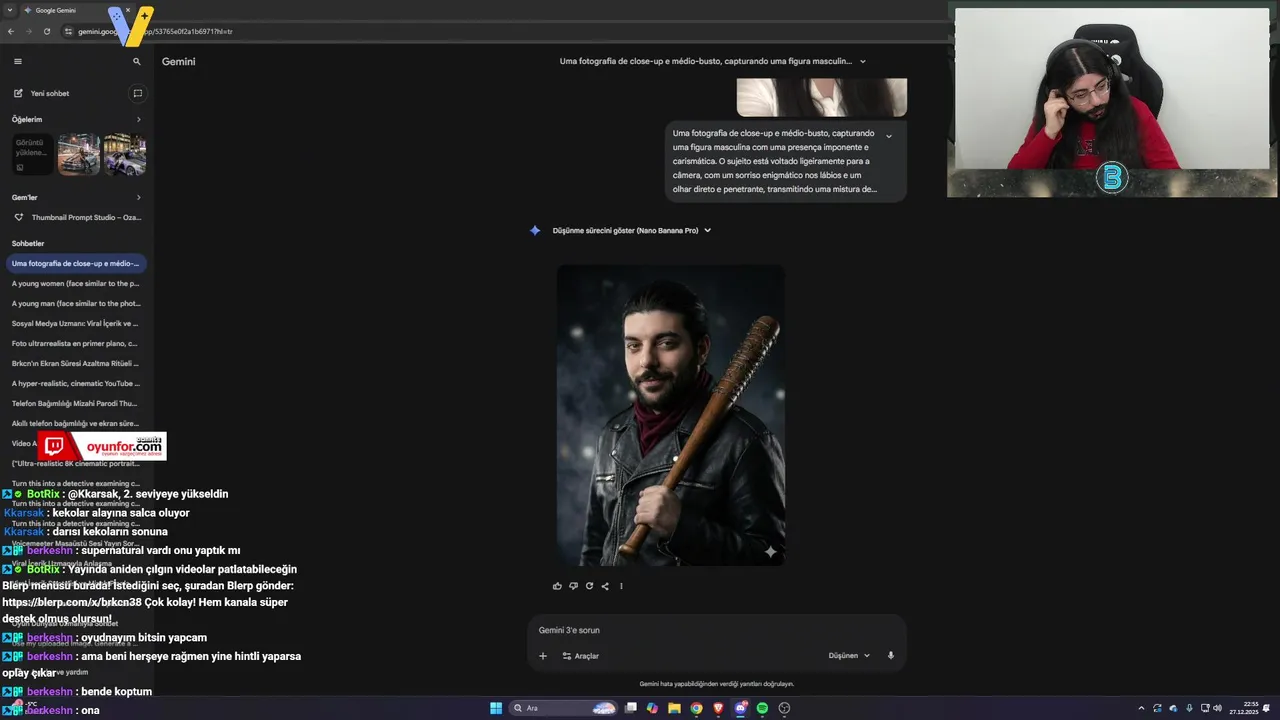Screen dimensions: 1280x720
Task: Expand the Öğelerim section arrow
Action: point(138,119)
